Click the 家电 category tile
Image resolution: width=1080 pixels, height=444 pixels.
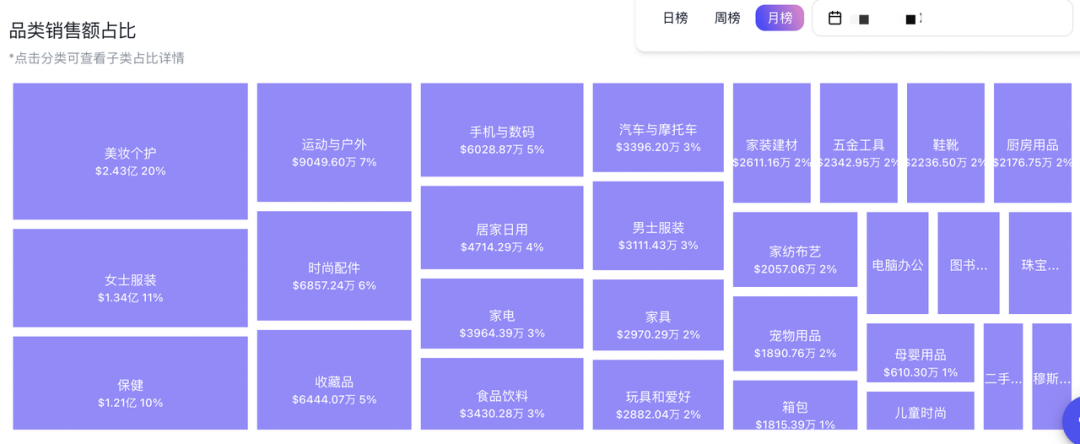pyautogui.click(x=502, y=314)
